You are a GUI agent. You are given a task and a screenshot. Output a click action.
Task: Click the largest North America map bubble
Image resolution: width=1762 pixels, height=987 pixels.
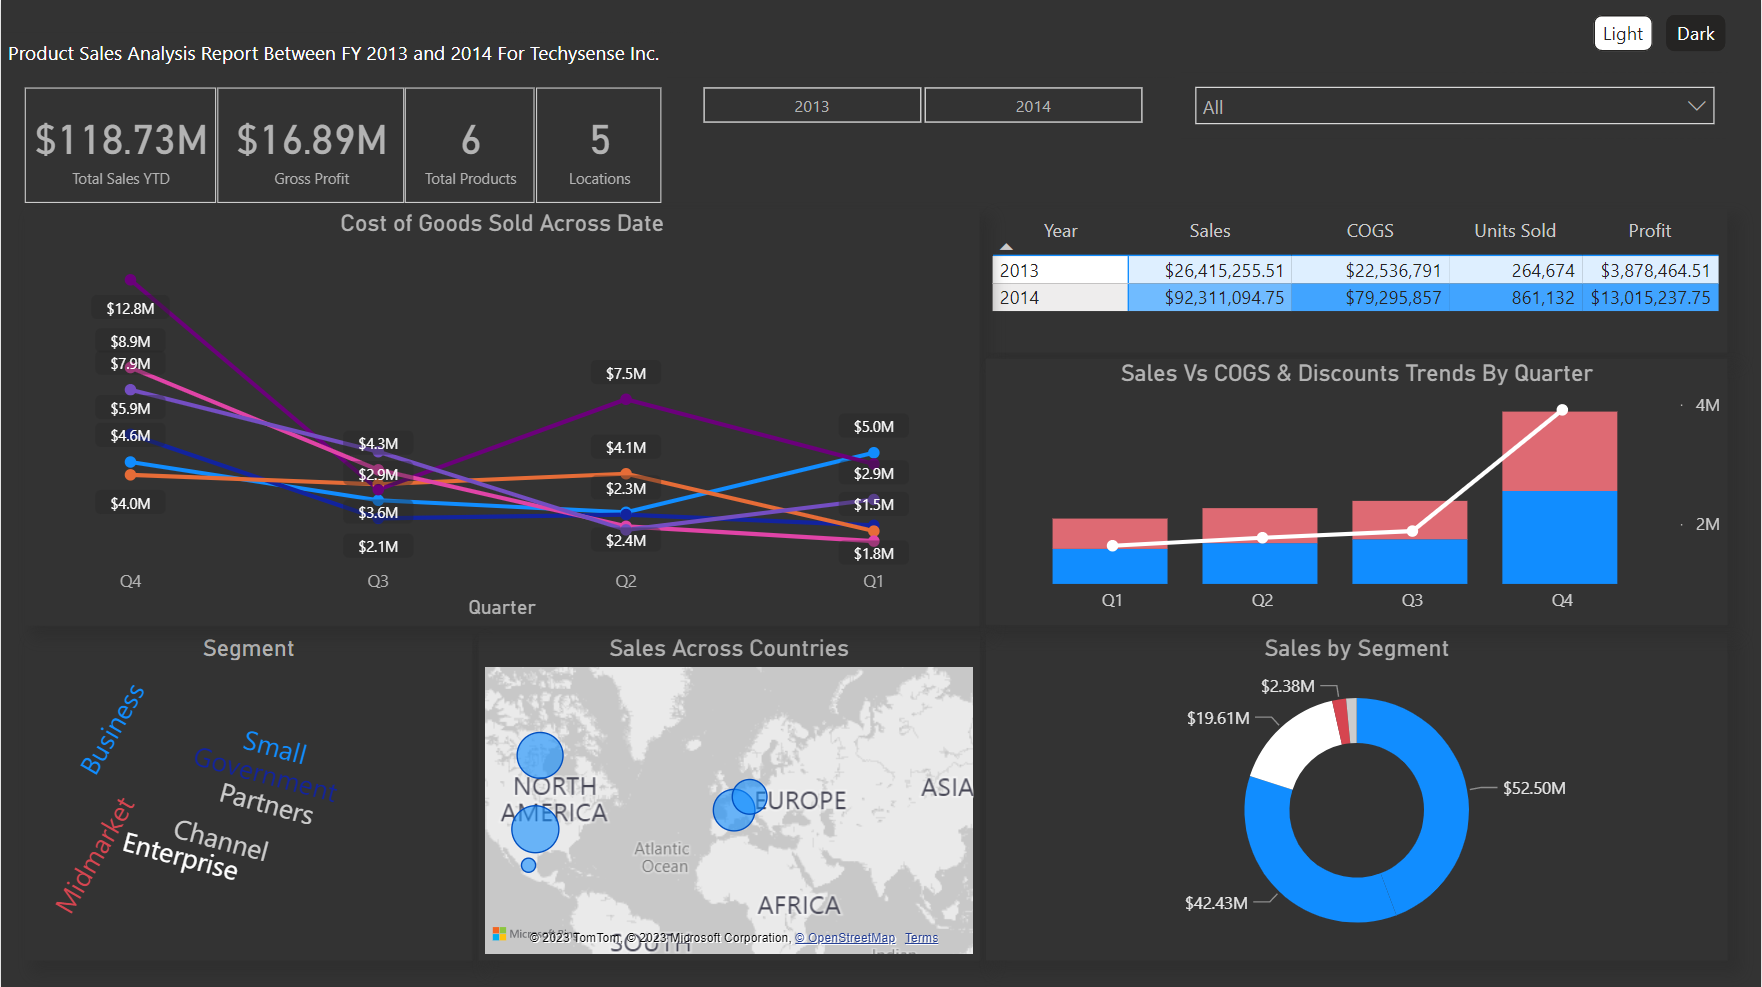click(x=535, y=829)
